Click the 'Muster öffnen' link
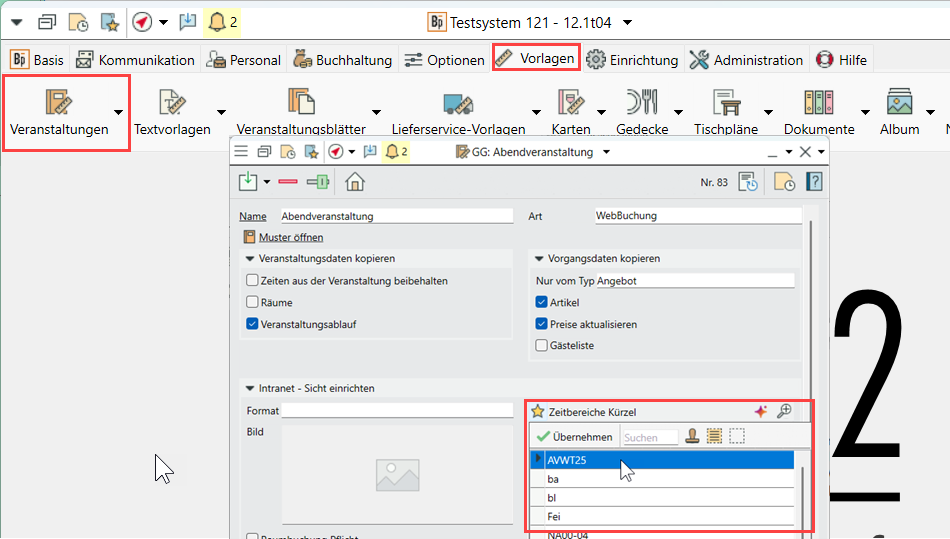The height and width of the screenshot is (539, 950). [x=290, y=237]
